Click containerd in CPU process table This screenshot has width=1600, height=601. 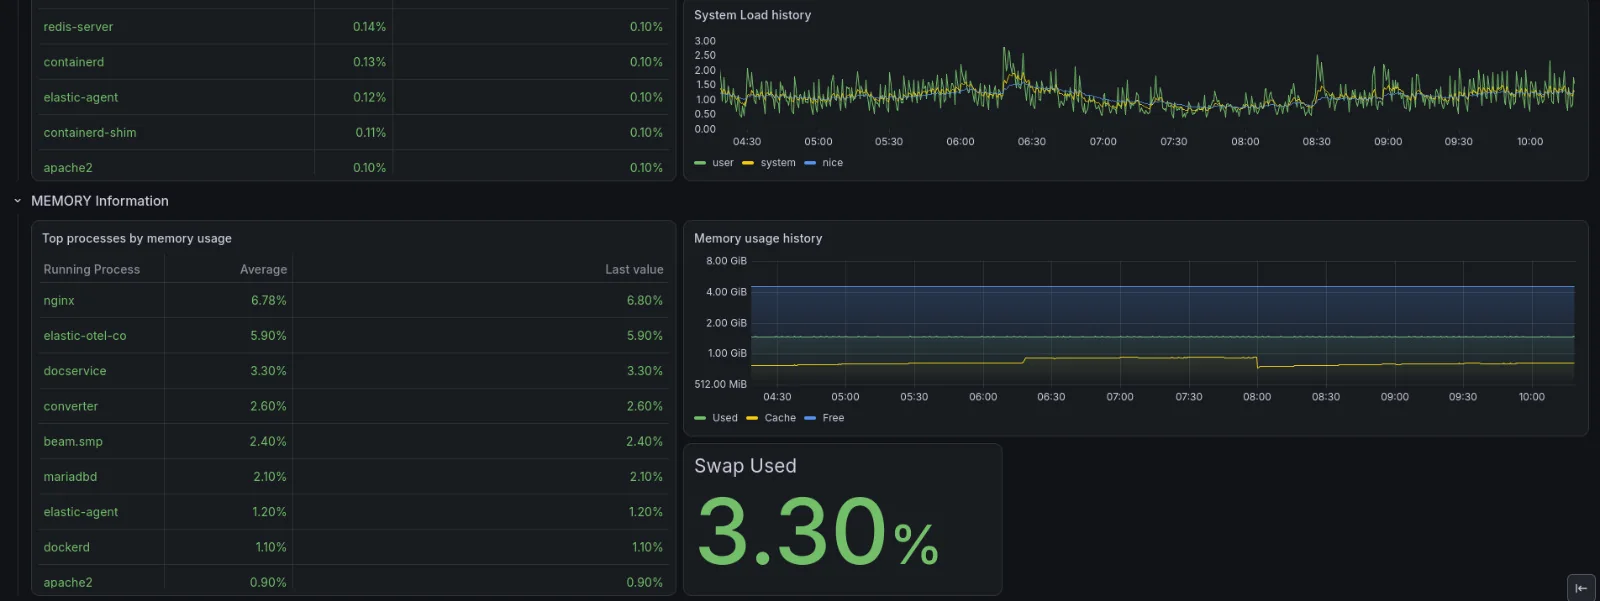pyautogui.click(x=354, y=62)
